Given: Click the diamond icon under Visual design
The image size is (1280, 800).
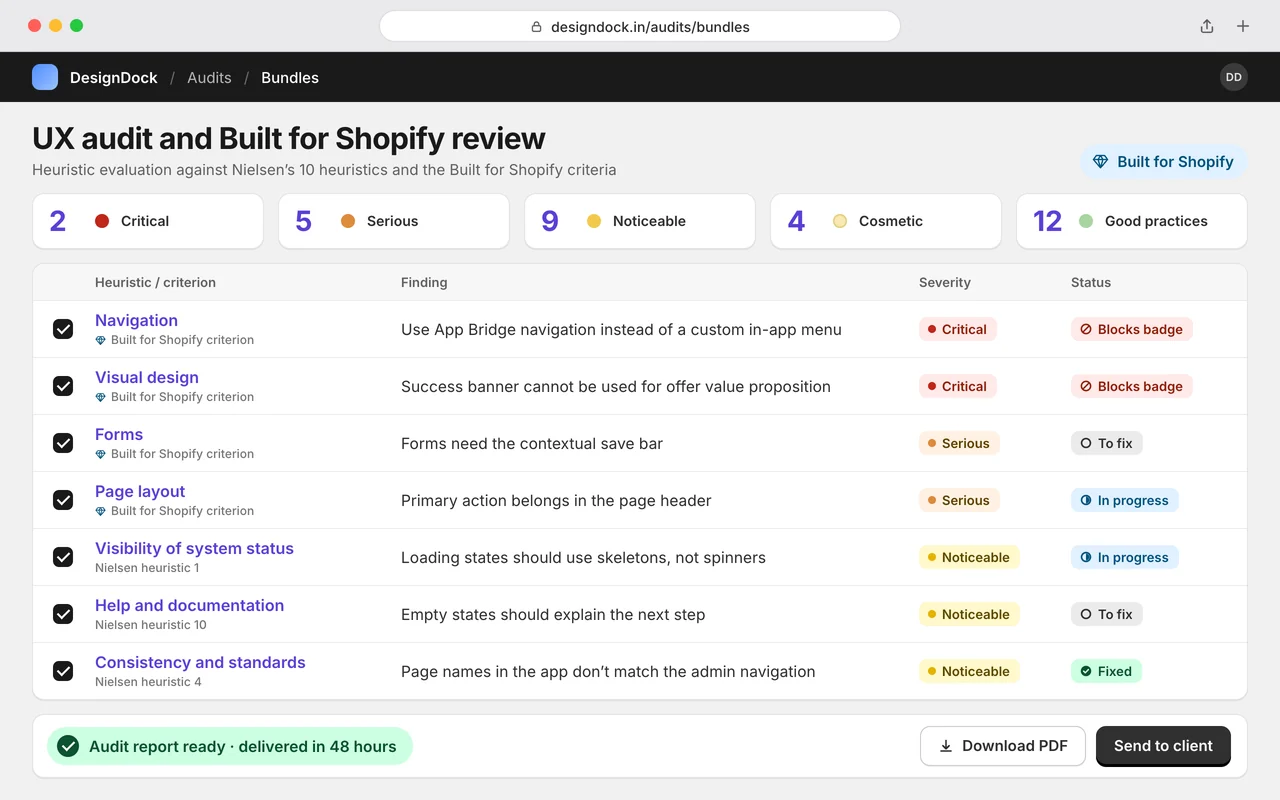Looking at the screenshot, I should point(100,397).
